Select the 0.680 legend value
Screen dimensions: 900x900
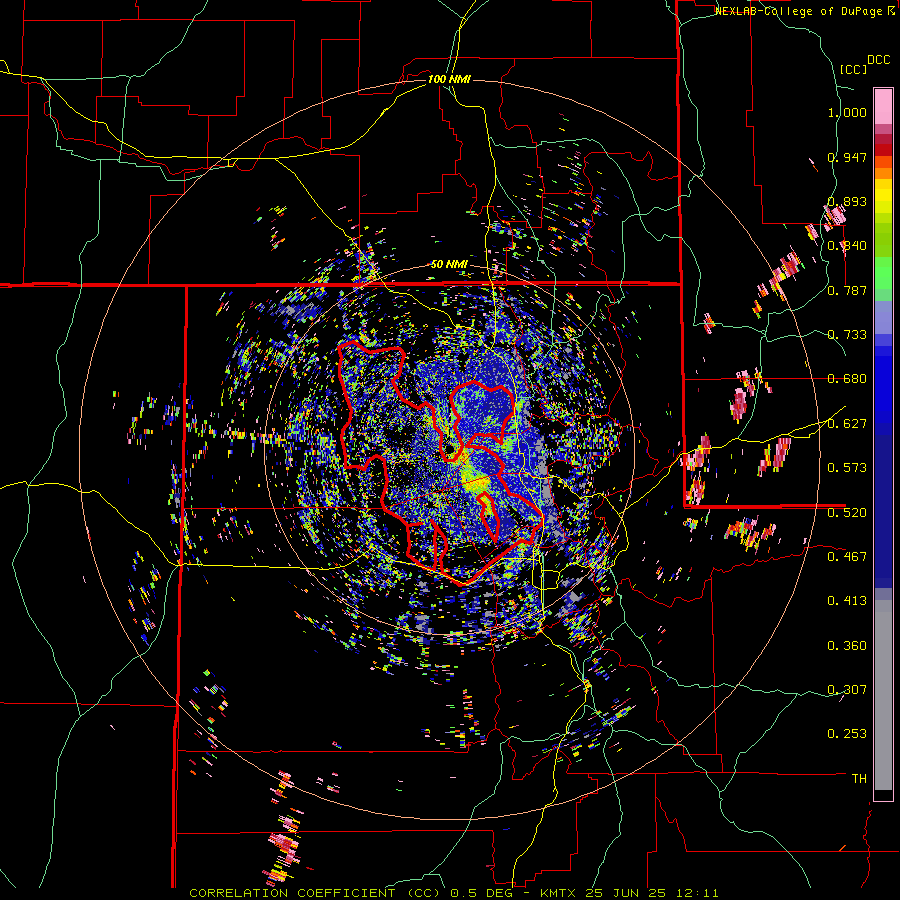847,379
